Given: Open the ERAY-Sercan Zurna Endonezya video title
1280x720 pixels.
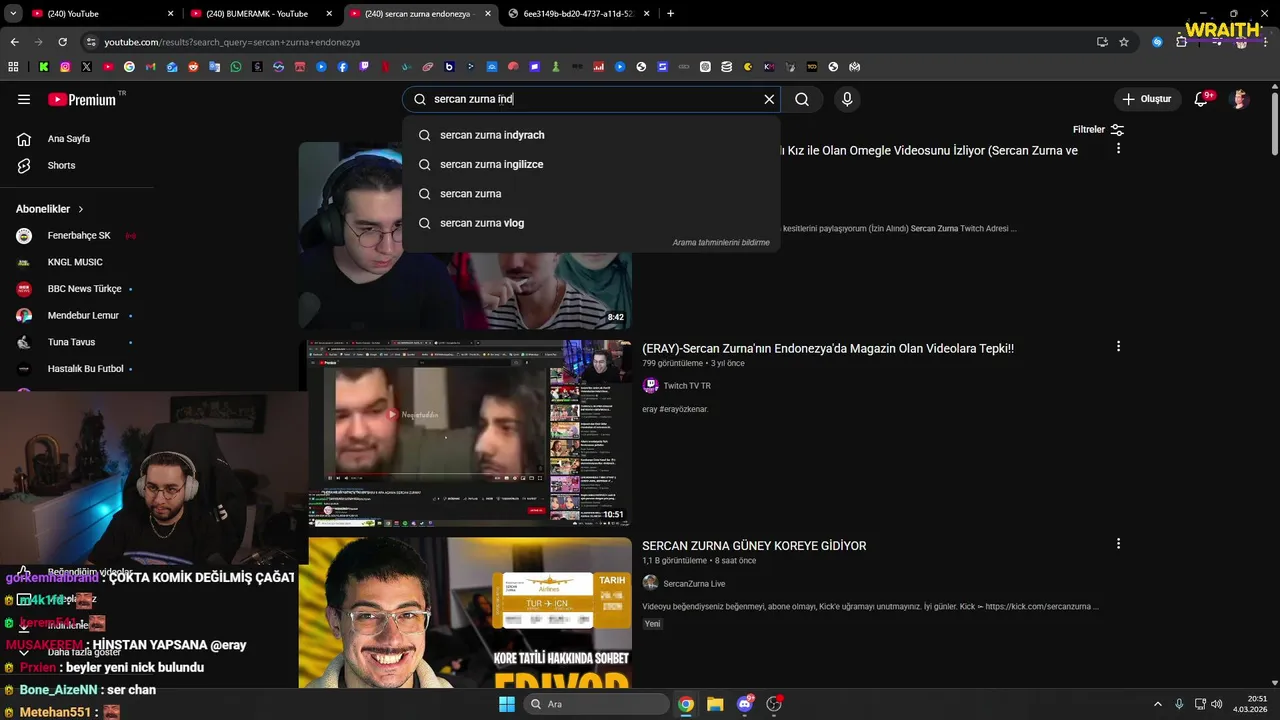Looking at the screenshot, I should coord(828,348).
